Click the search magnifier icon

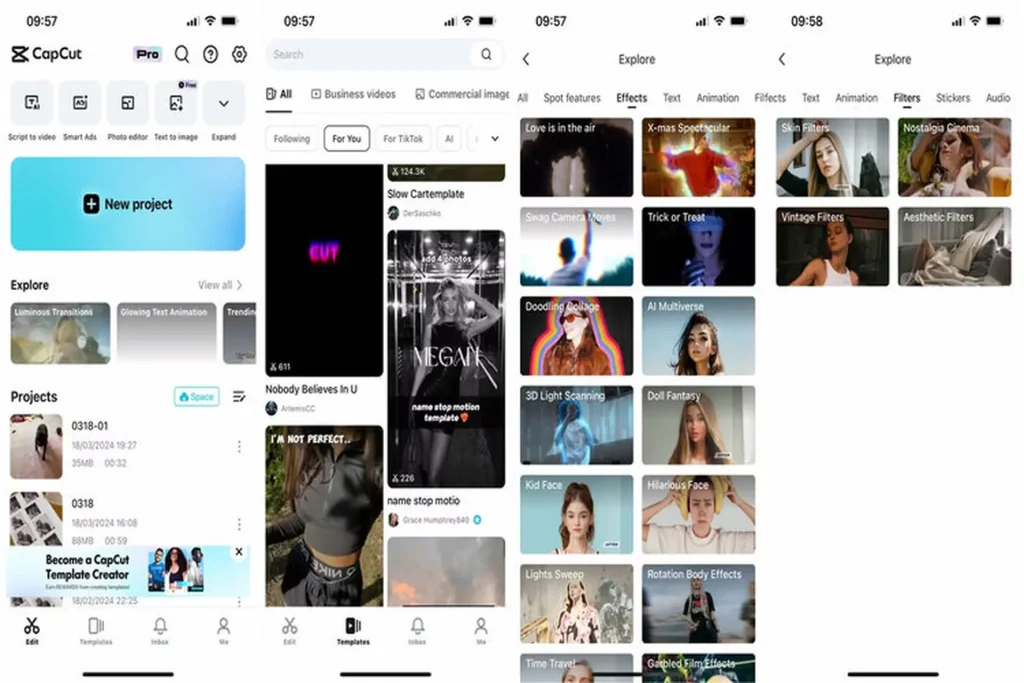[182, 54]
